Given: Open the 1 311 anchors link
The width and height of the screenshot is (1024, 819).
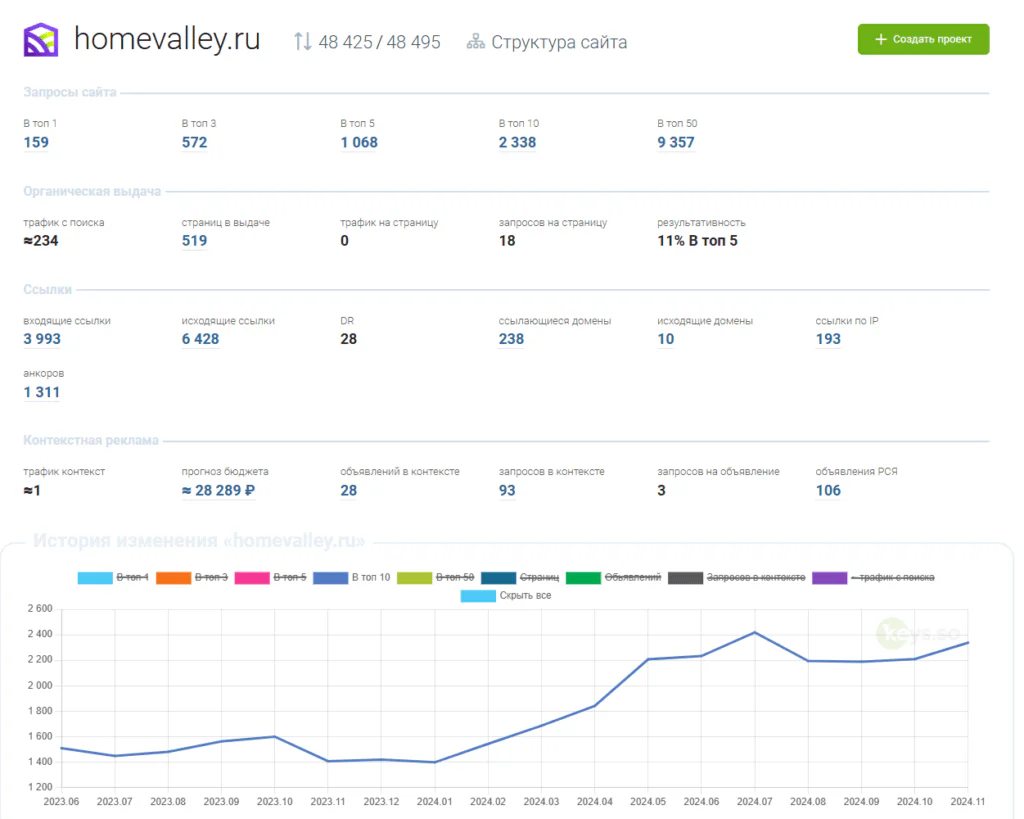Looking at the screenshot, I should [41, 392].
